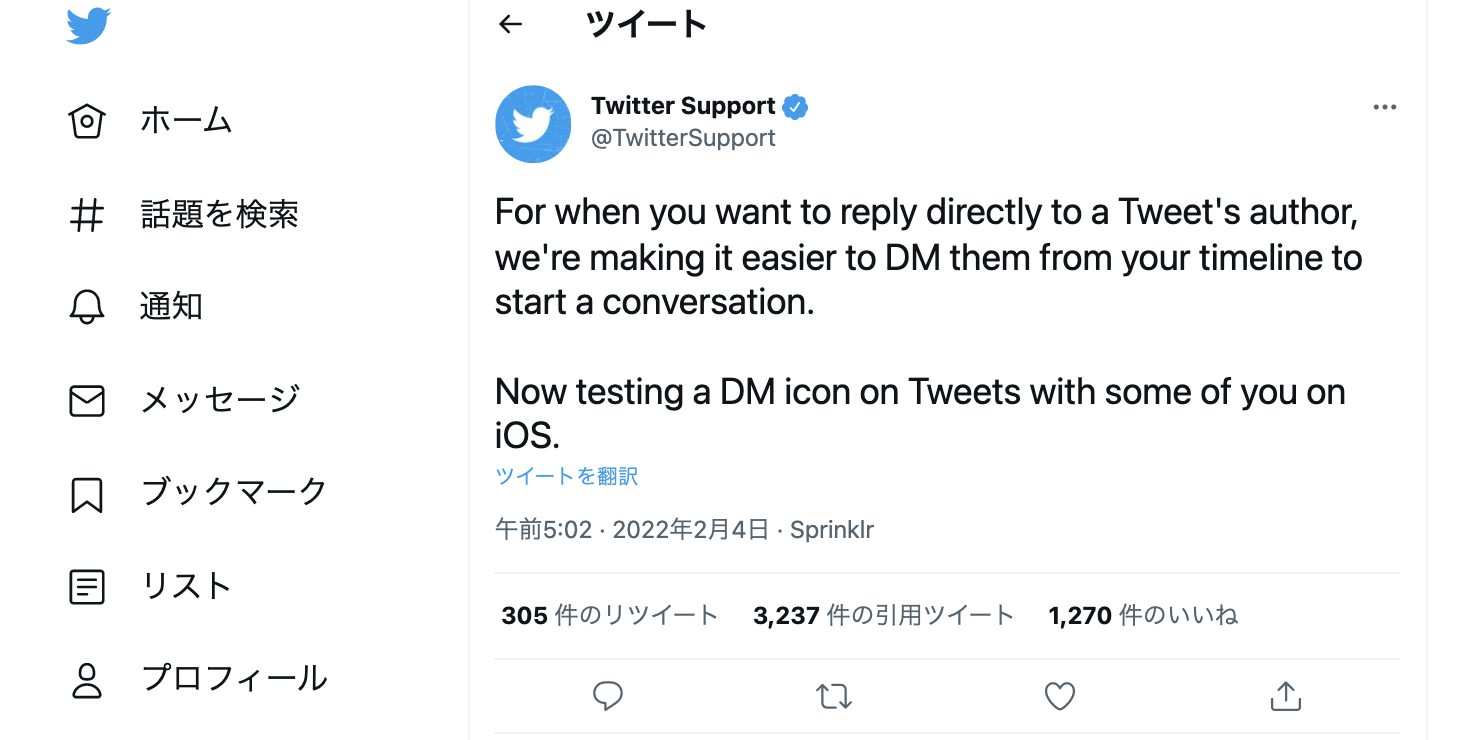View 305 件のリツイート list

point(609,616)
